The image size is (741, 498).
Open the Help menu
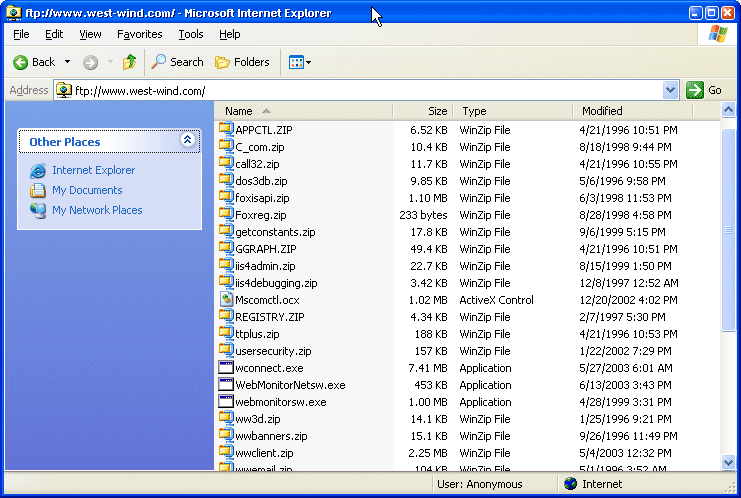tap(230, 34)
